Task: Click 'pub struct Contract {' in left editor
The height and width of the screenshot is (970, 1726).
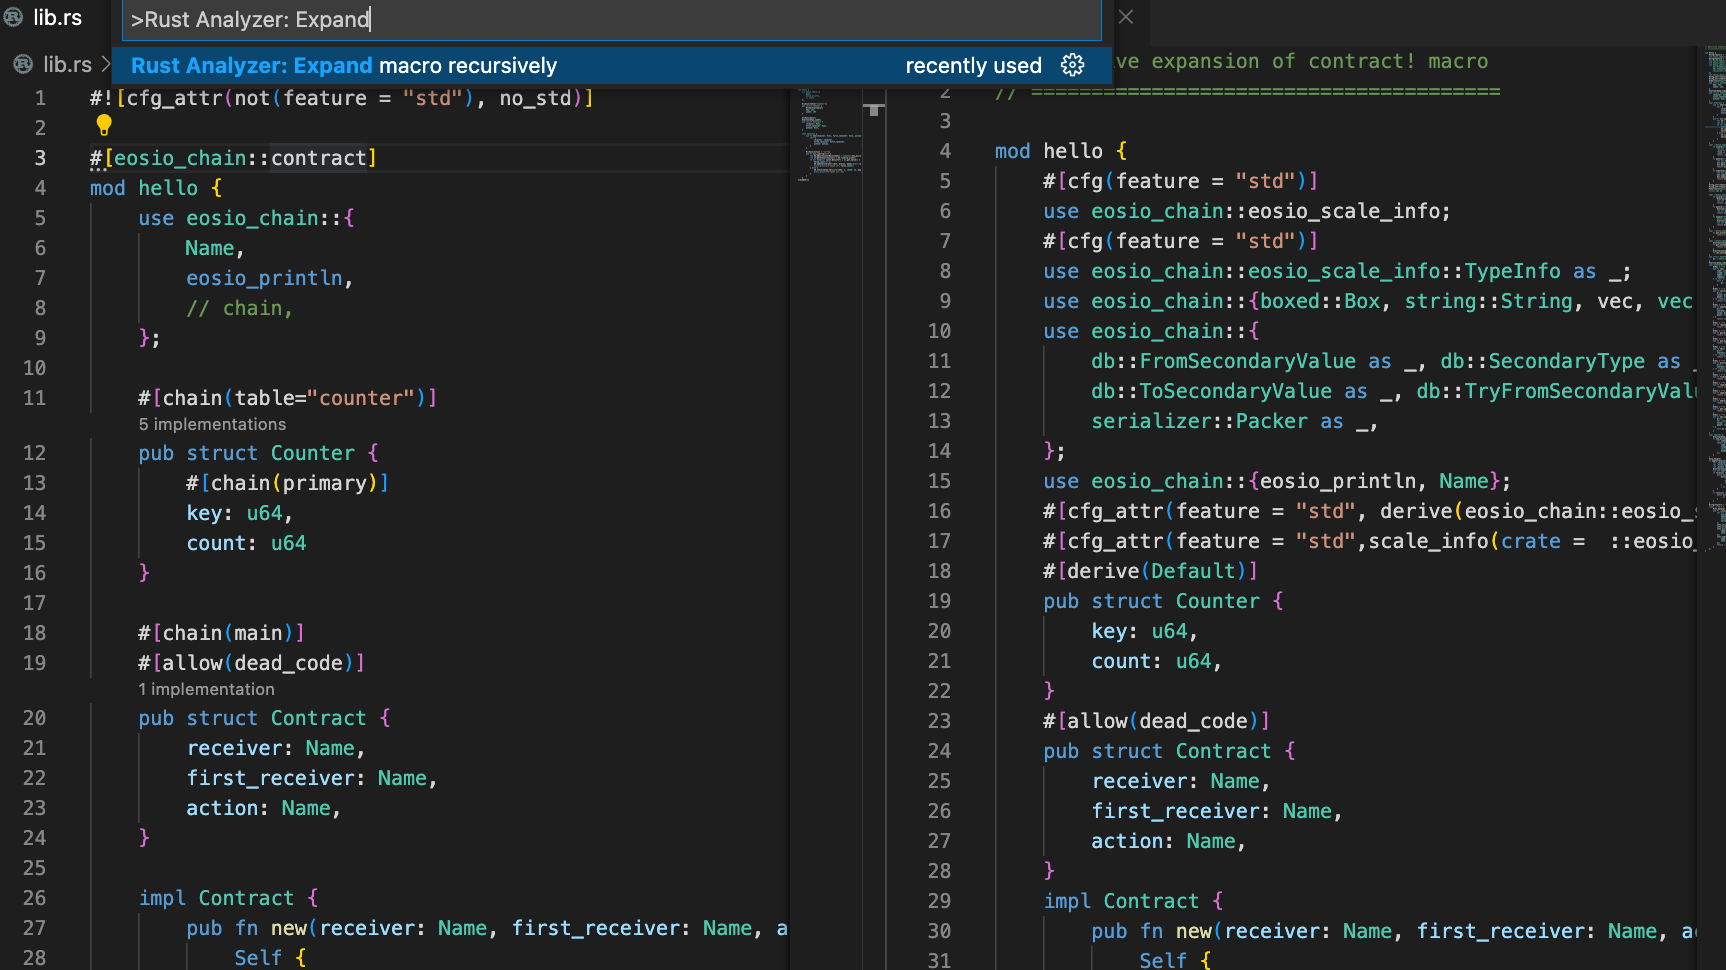Action: pyautogui.click(x=264, y=718)
